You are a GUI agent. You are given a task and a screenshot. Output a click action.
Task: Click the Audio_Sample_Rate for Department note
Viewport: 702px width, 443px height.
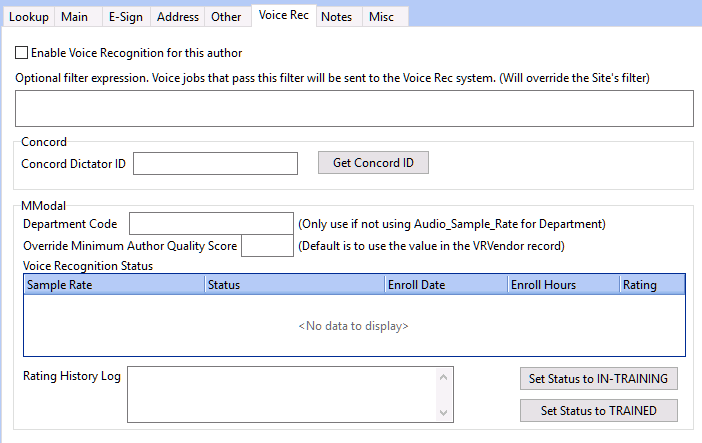click(x=452, y=224)
